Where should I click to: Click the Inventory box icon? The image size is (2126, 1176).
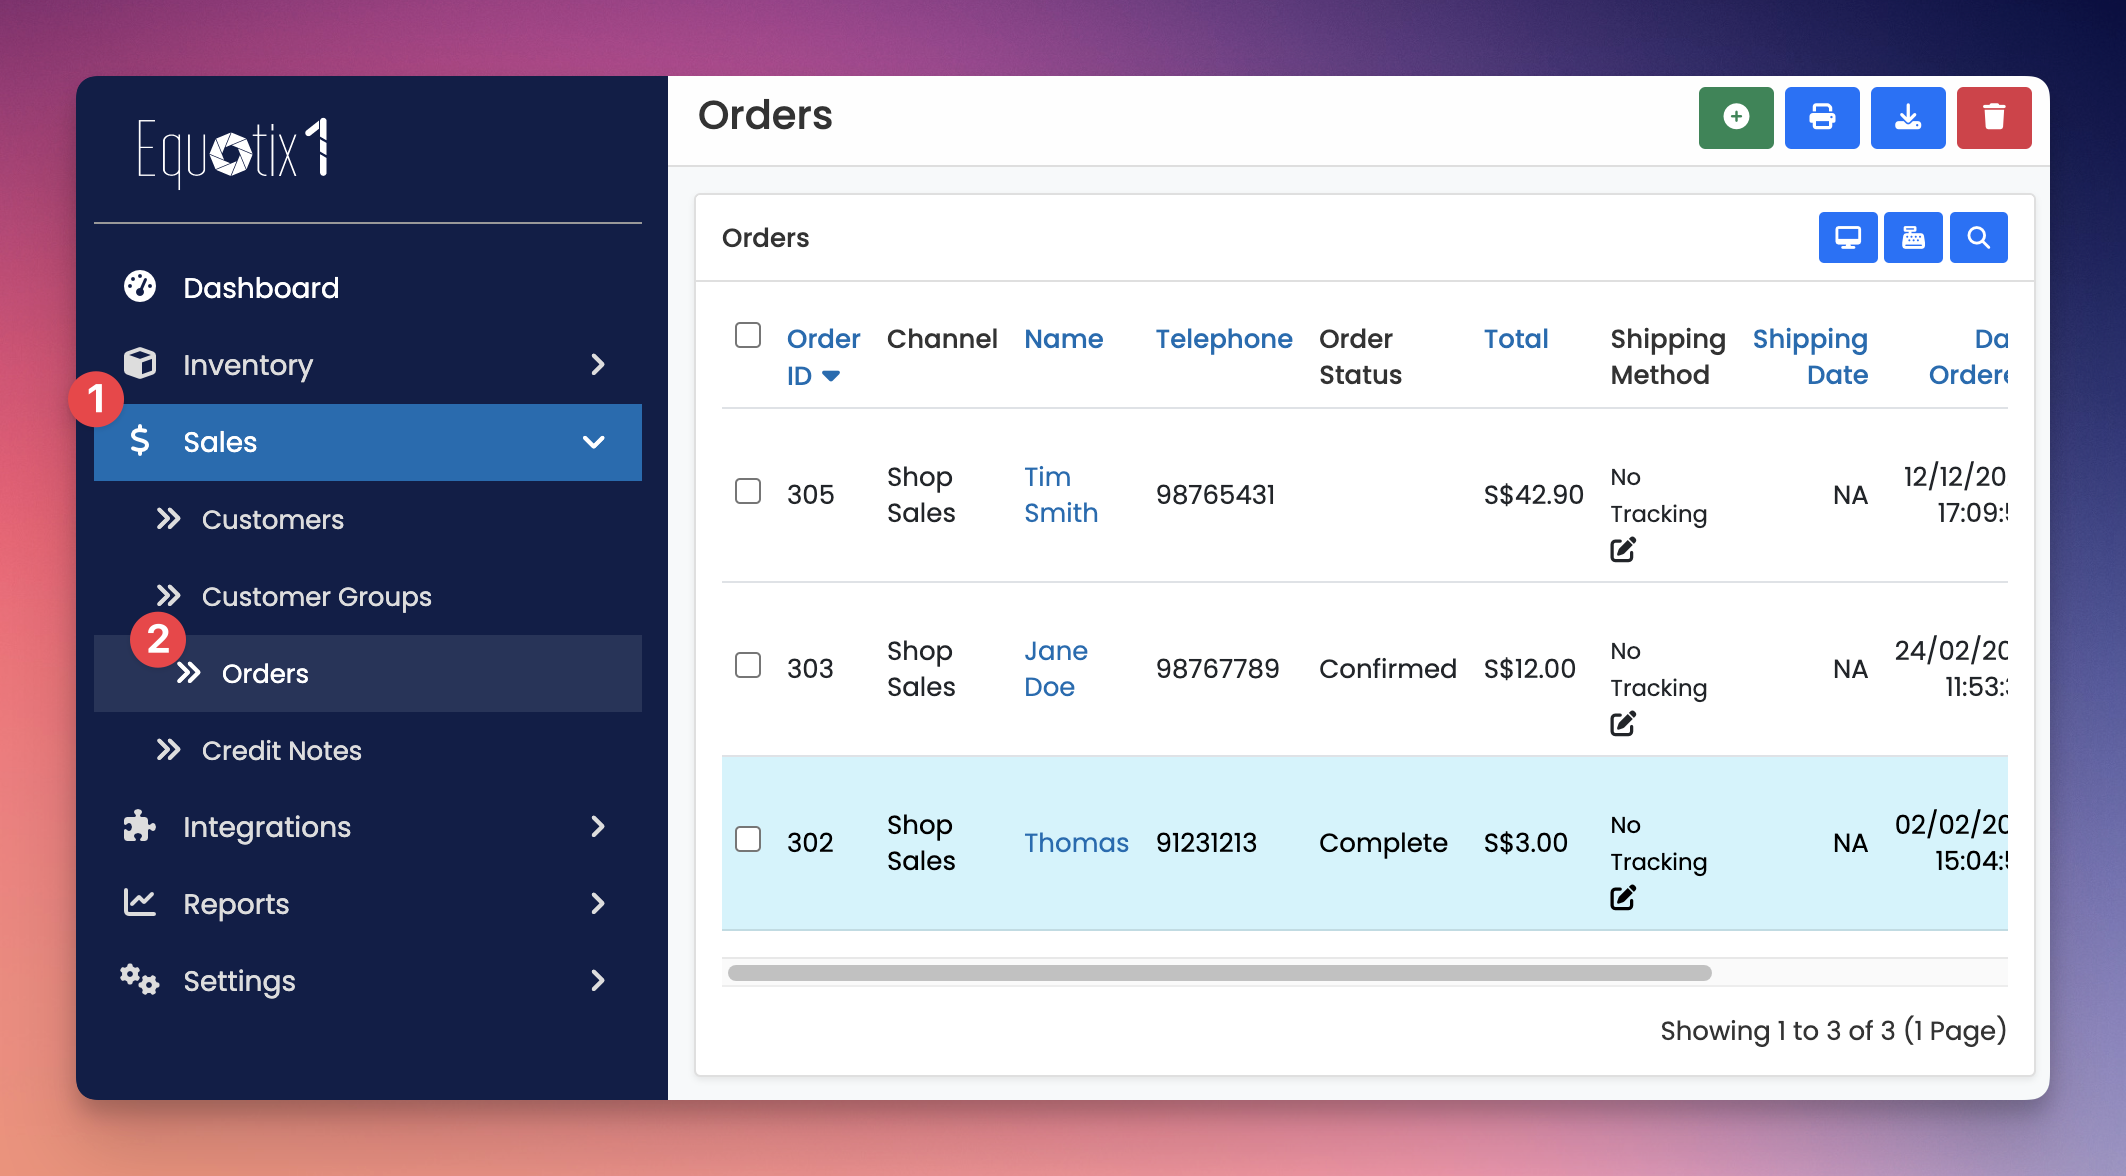pos(140,363)
